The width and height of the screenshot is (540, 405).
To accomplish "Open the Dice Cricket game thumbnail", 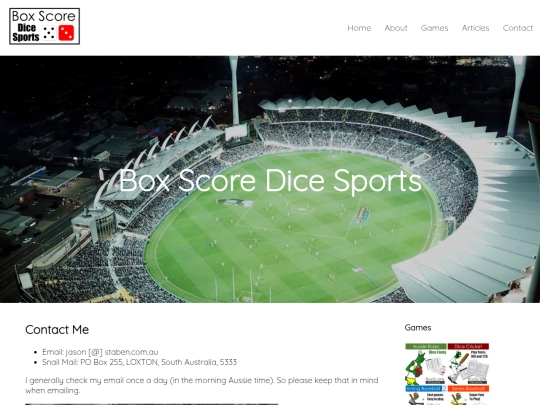I will tap(468, 364).
